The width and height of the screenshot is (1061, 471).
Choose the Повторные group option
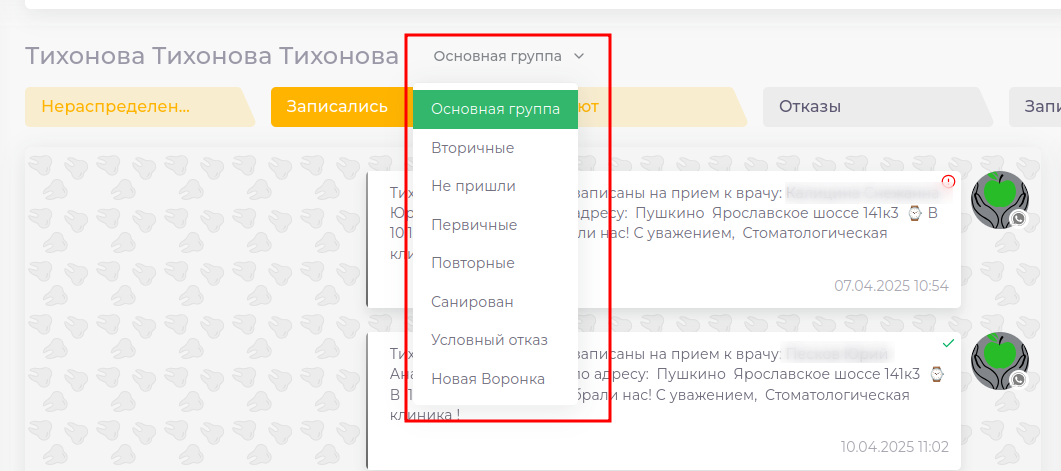472,263
